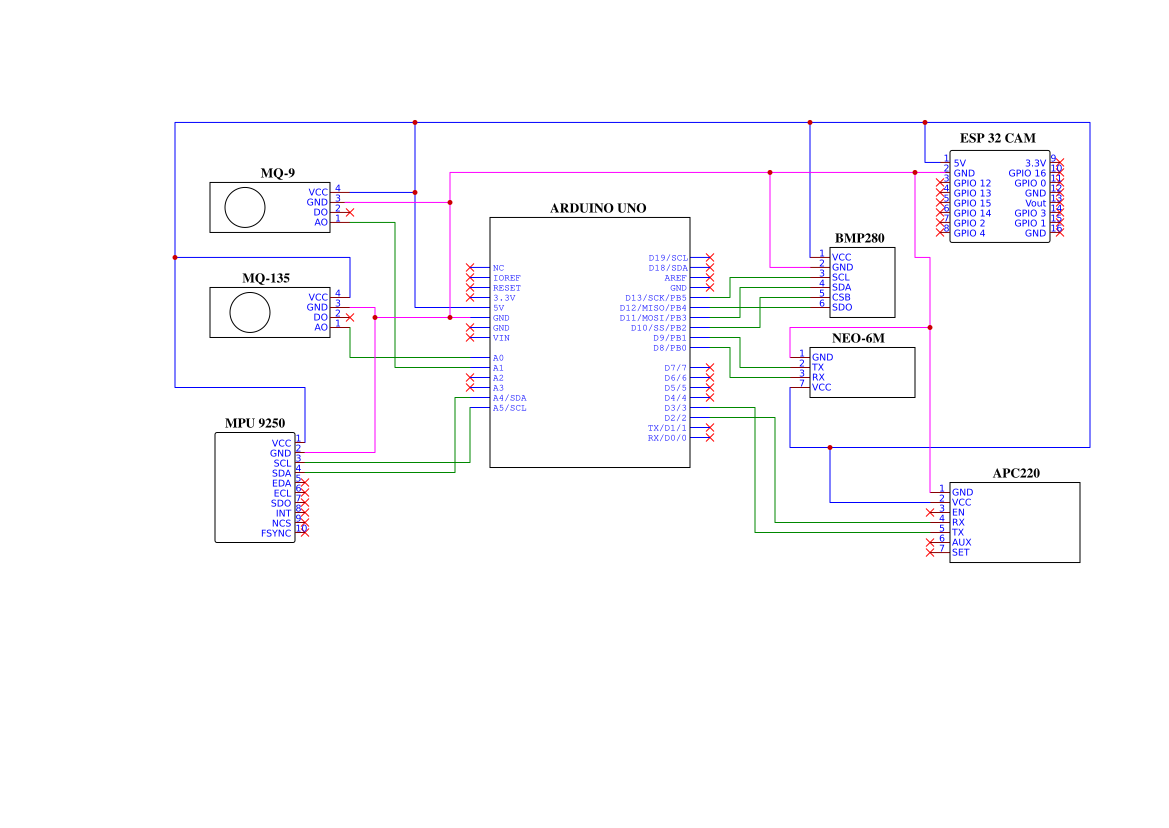The width and height of the screenshot is (1169, 828).
Task: Click the GPIO 4 pin label
Action: [x=969, y=233]
